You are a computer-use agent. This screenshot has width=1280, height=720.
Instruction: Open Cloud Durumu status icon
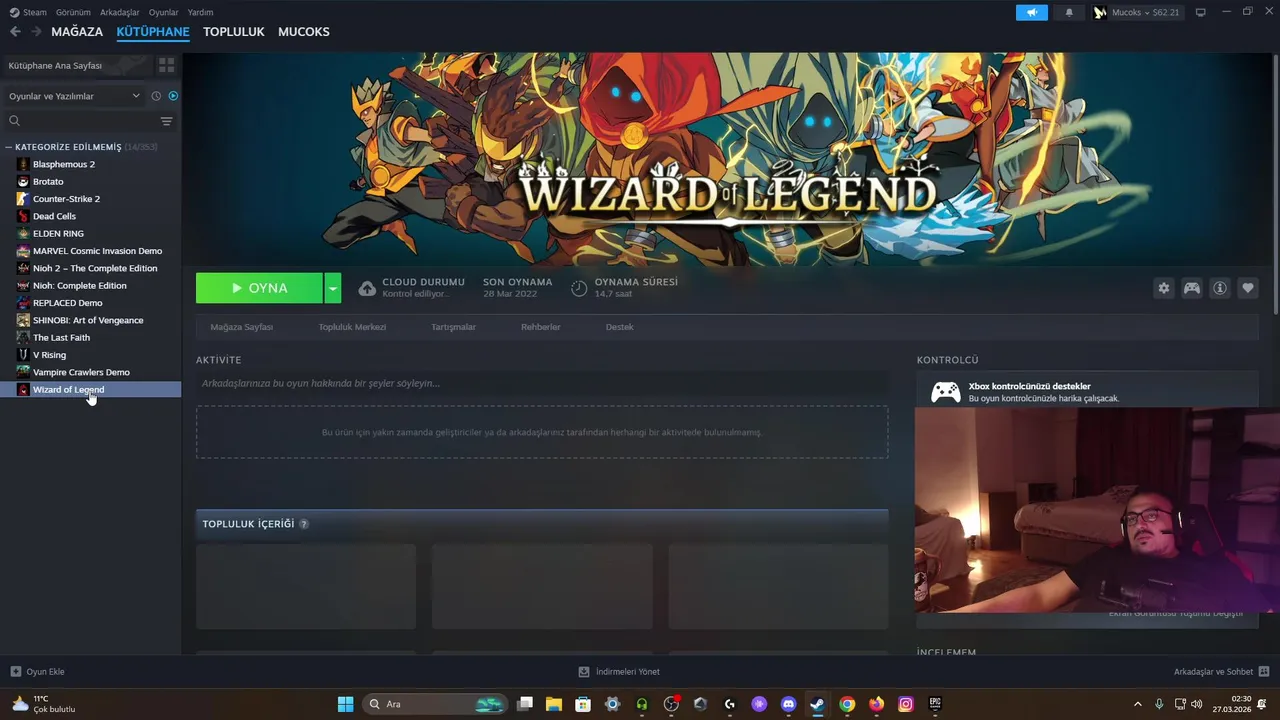[x=367, y=288]
